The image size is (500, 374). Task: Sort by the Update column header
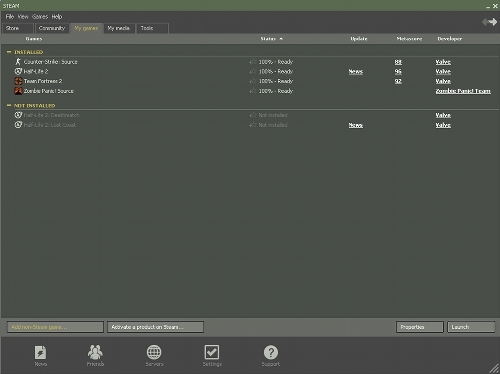359,39
